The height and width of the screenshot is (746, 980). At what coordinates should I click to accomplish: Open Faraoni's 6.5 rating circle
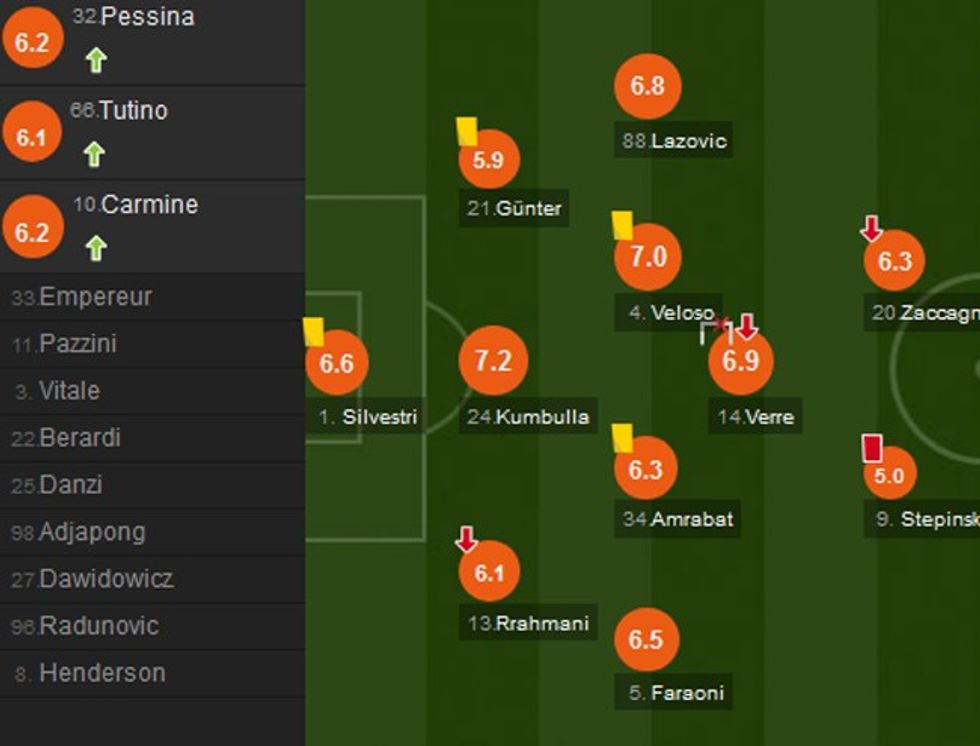[646, 640]
